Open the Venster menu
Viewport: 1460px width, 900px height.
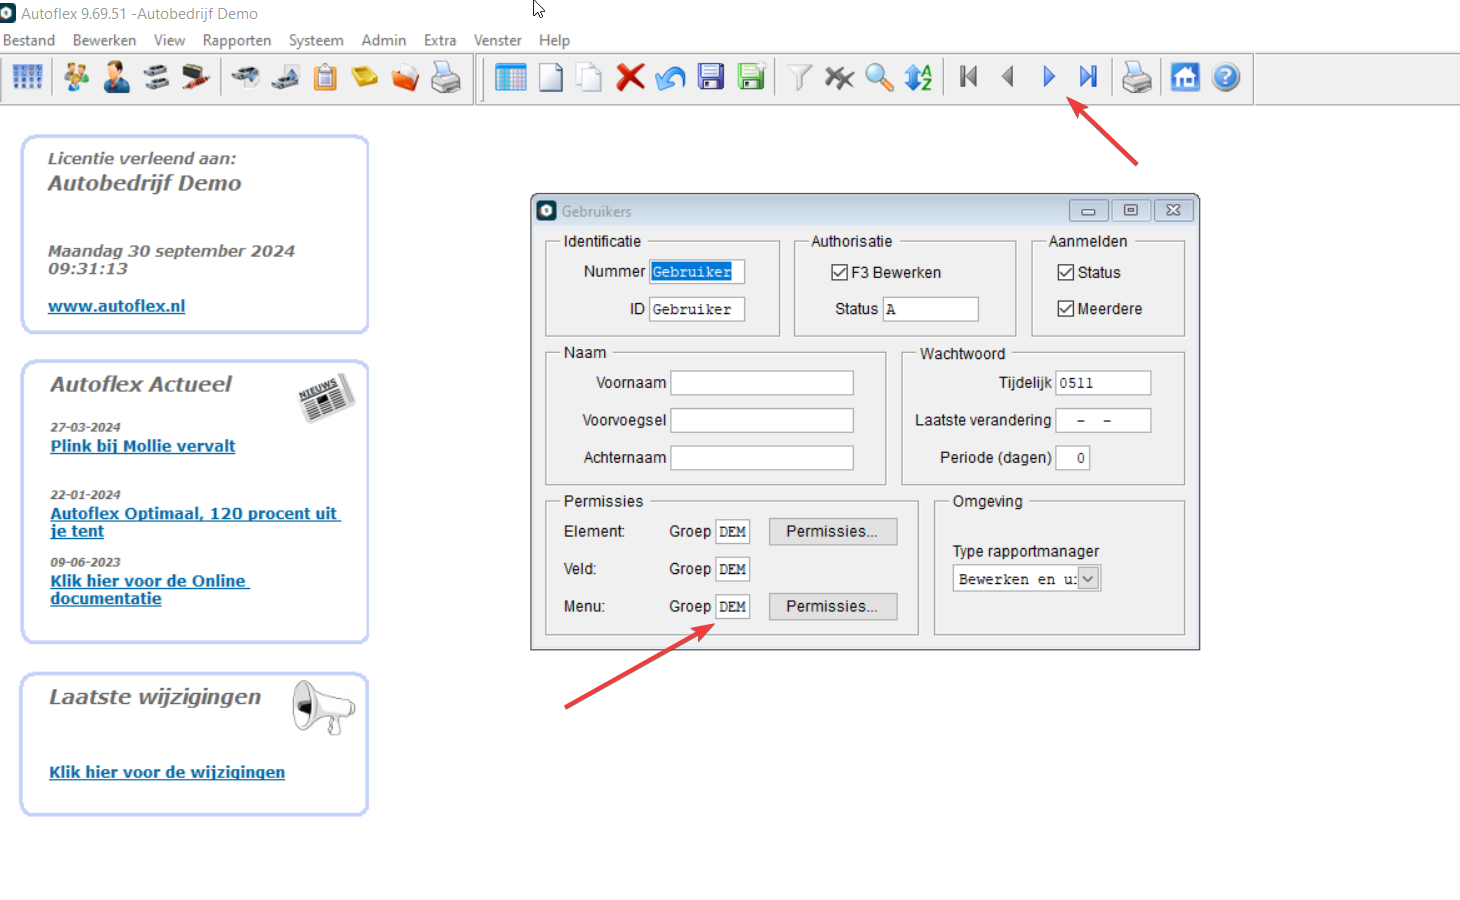pyautogui.click(x=498, y=40)
